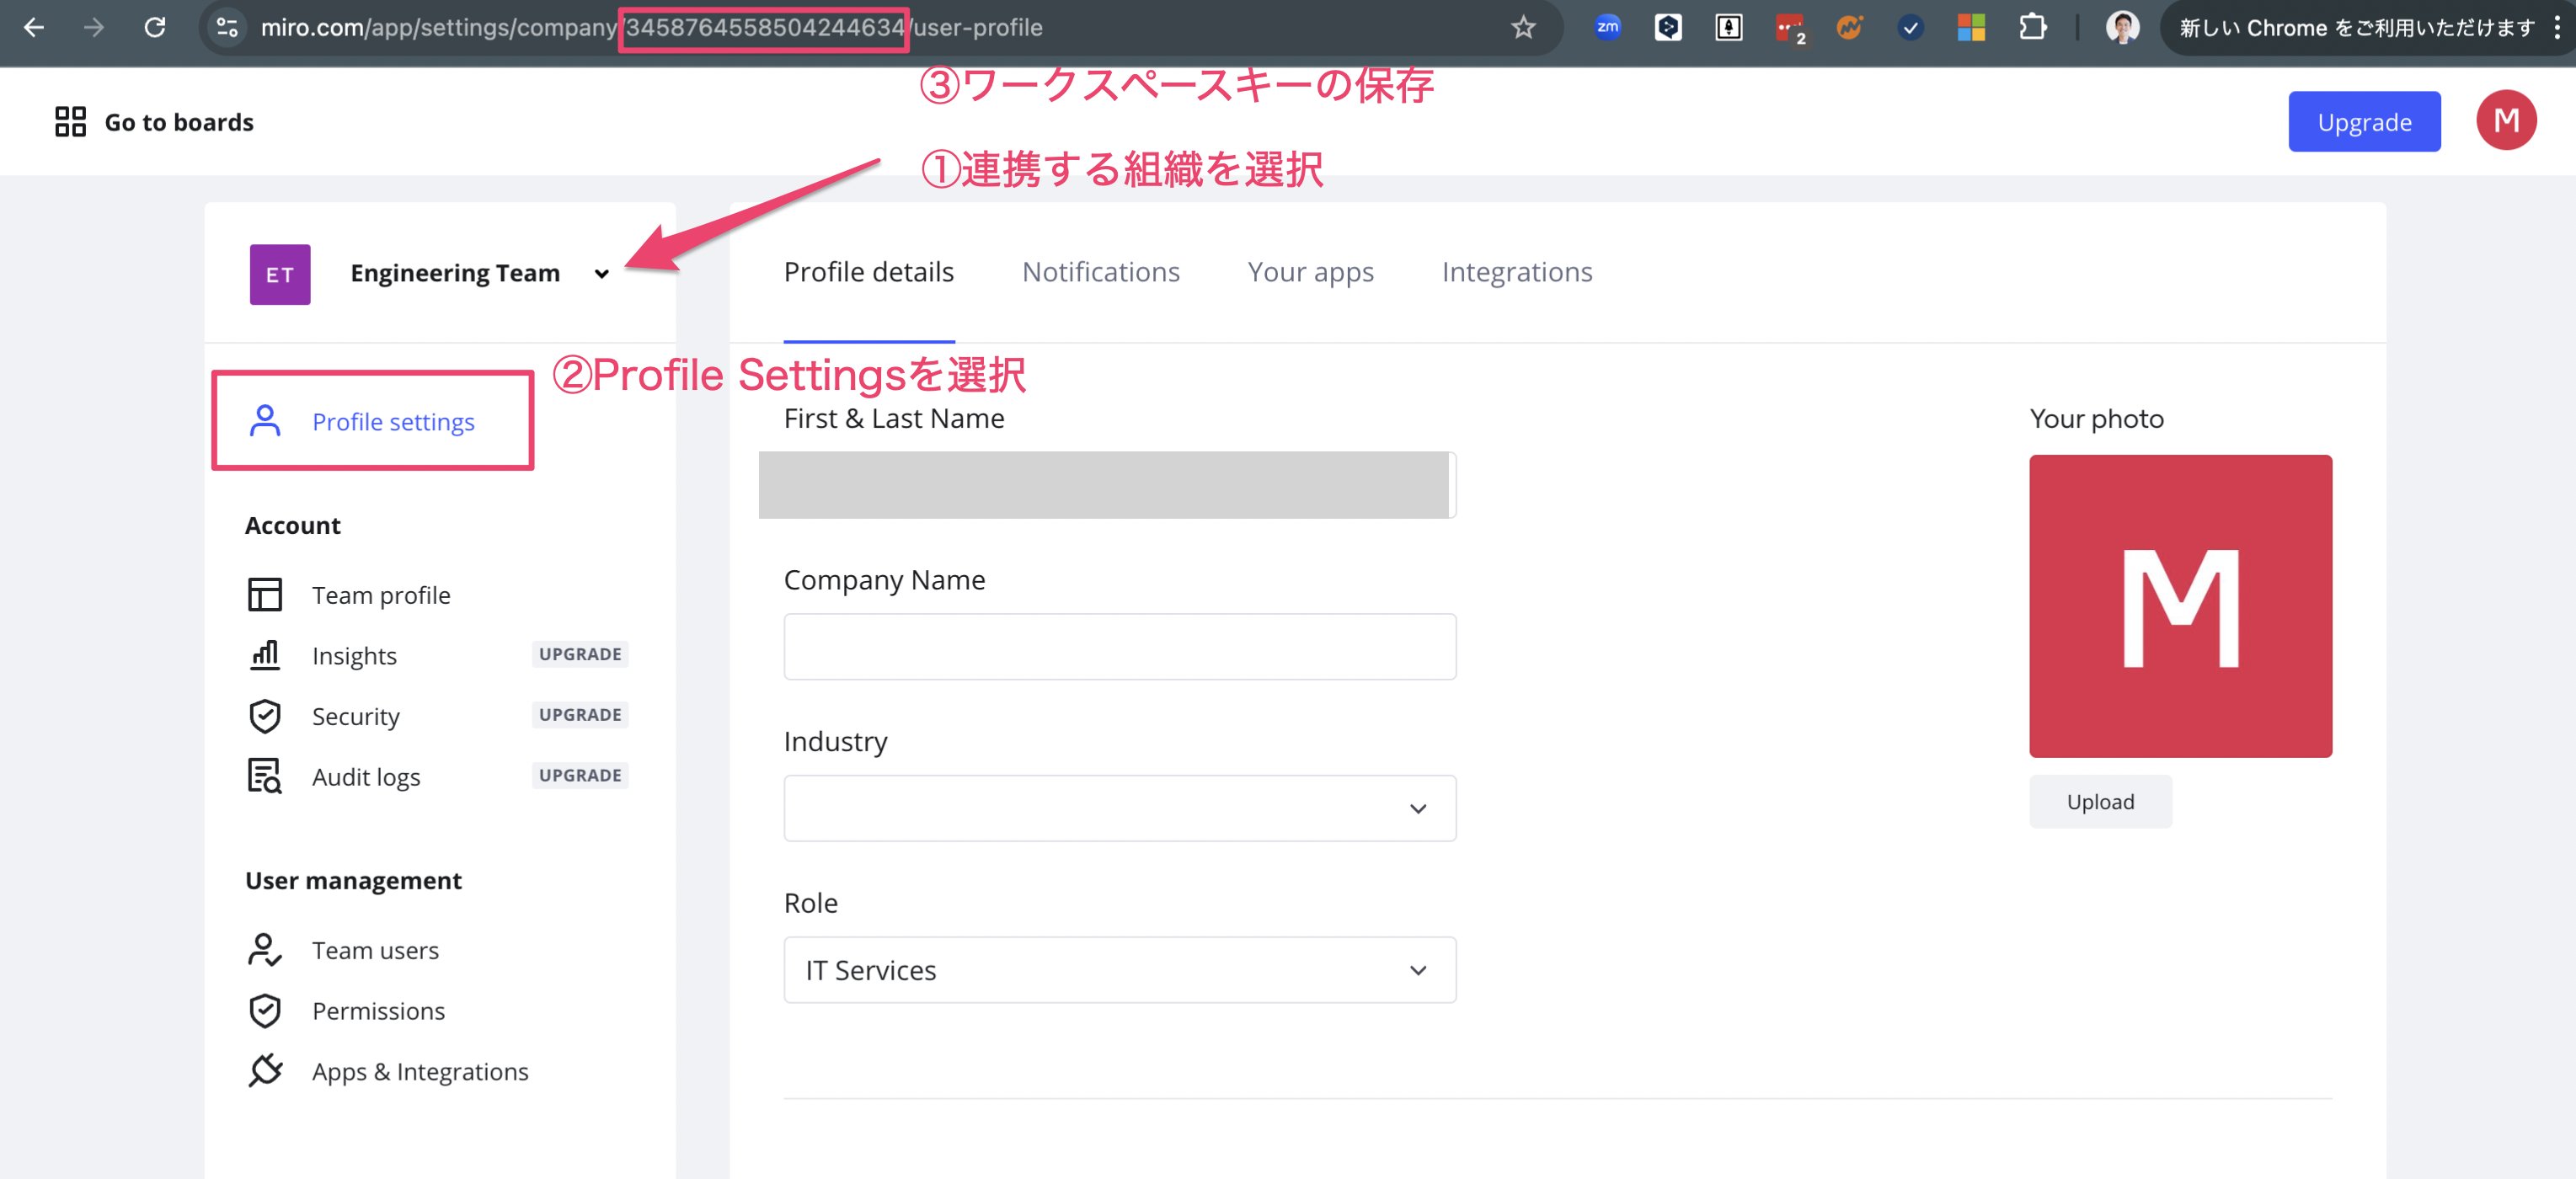Click the Microsoft colored squares extension icon
The width and height of the screenshot is (2576, 1179).
coord(1971,27)
